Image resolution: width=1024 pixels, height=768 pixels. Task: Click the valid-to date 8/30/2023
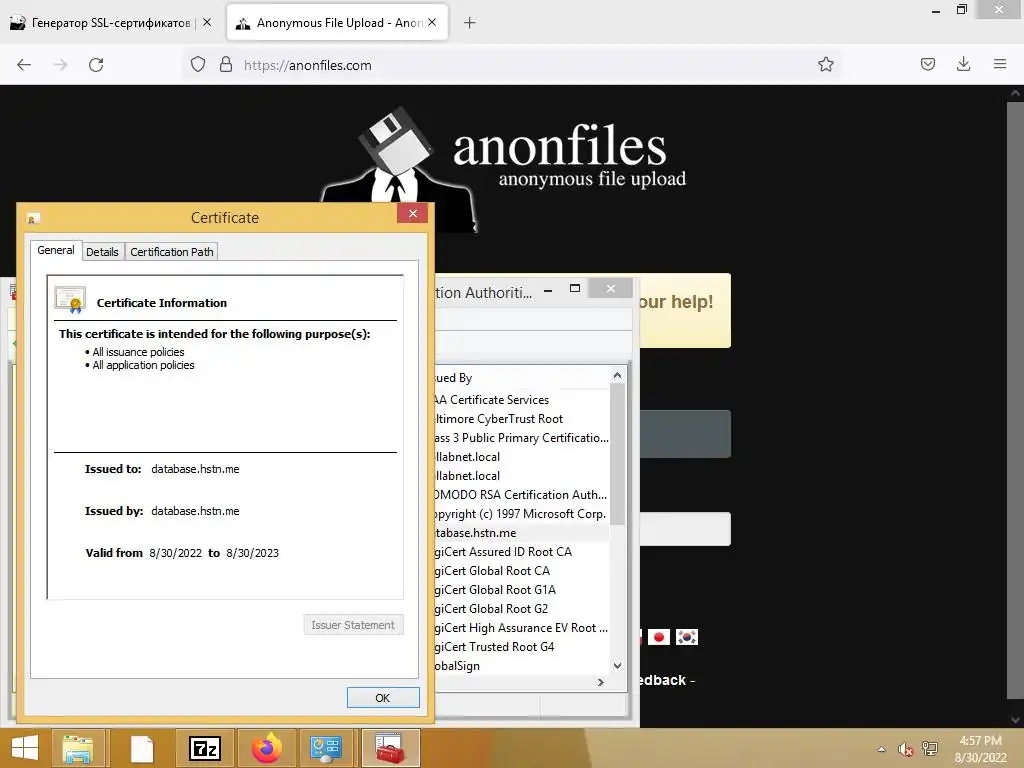[x=253, y=553]
